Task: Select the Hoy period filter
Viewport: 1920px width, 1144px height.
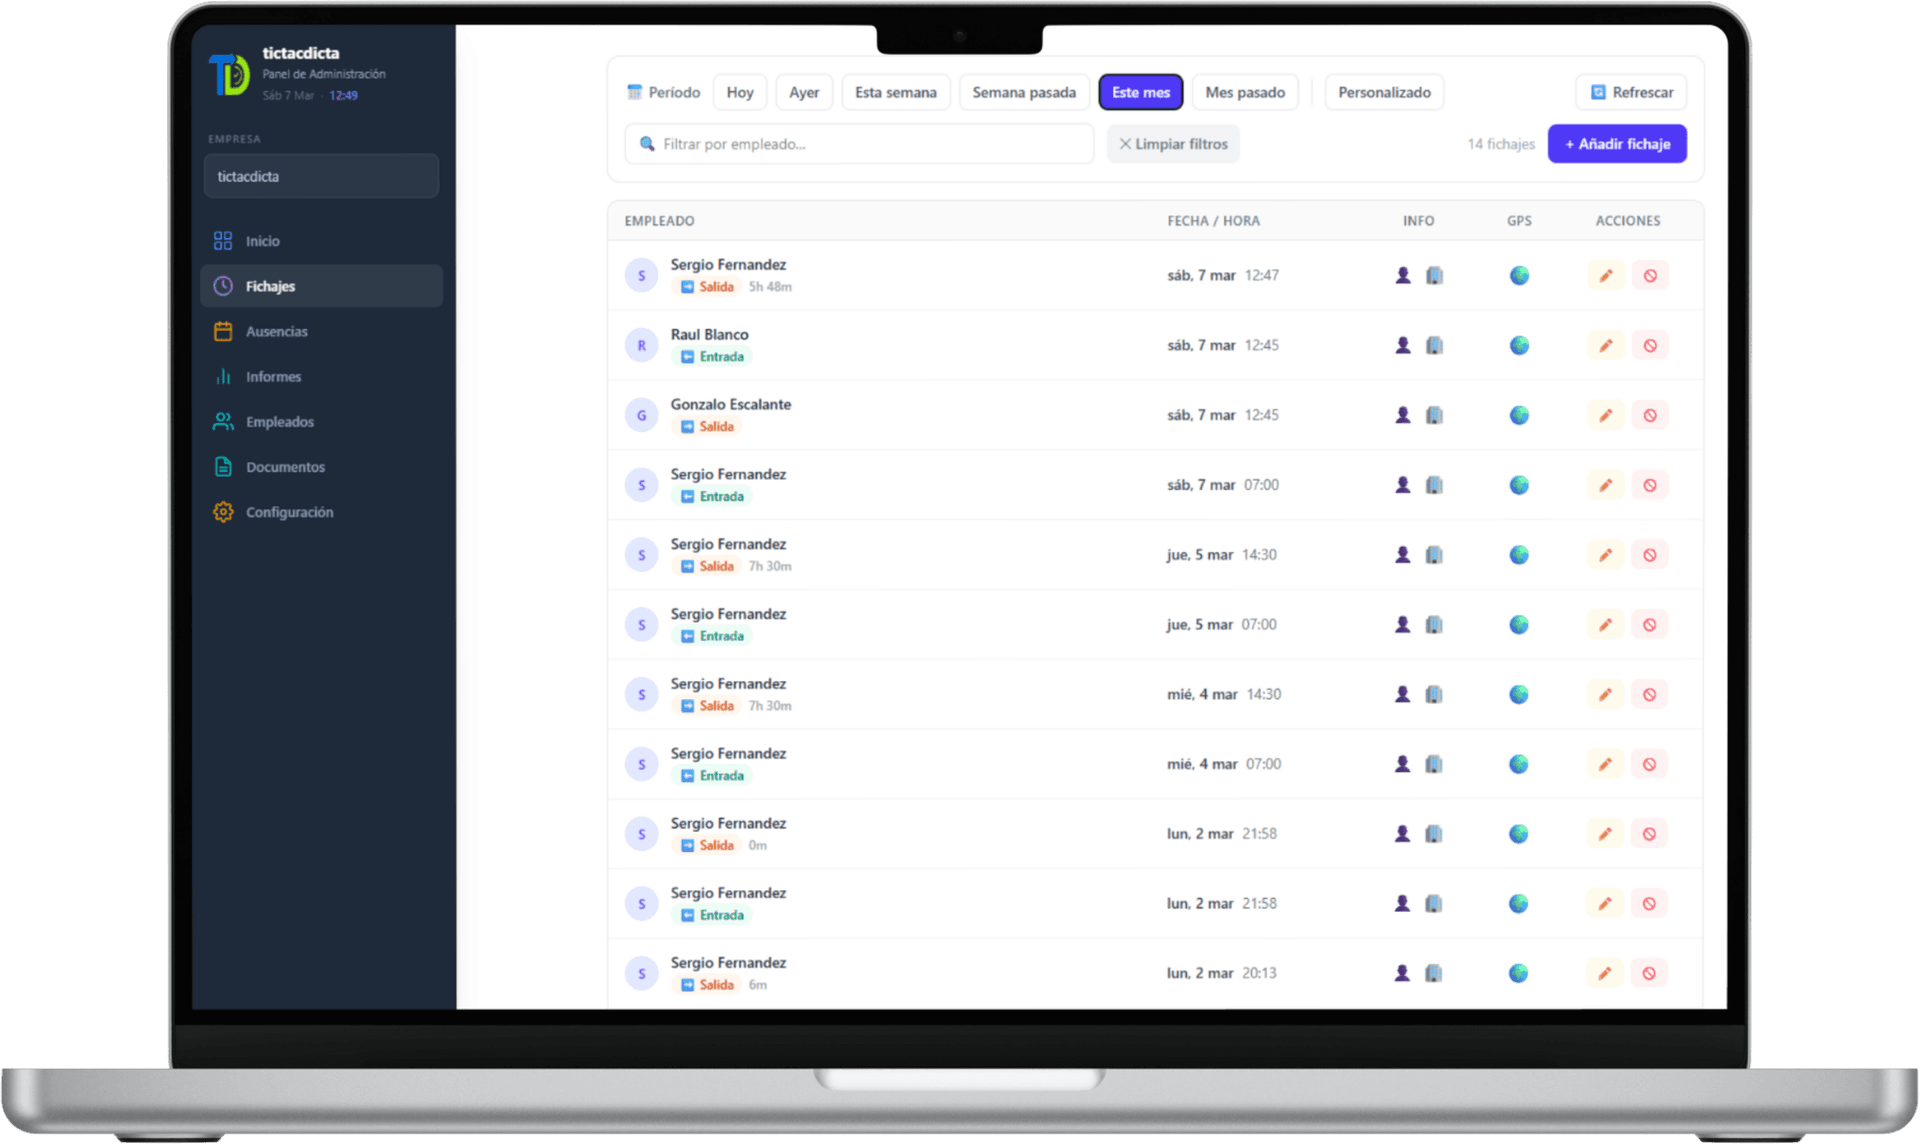Action: 740,92
